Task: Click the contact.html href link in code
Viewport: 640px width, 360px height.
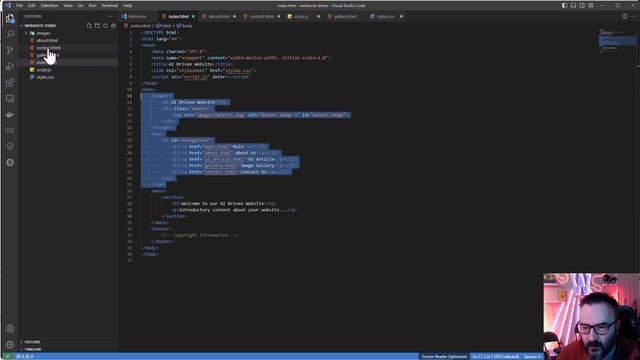Action: pyautogui.click(x=220, y=172)
